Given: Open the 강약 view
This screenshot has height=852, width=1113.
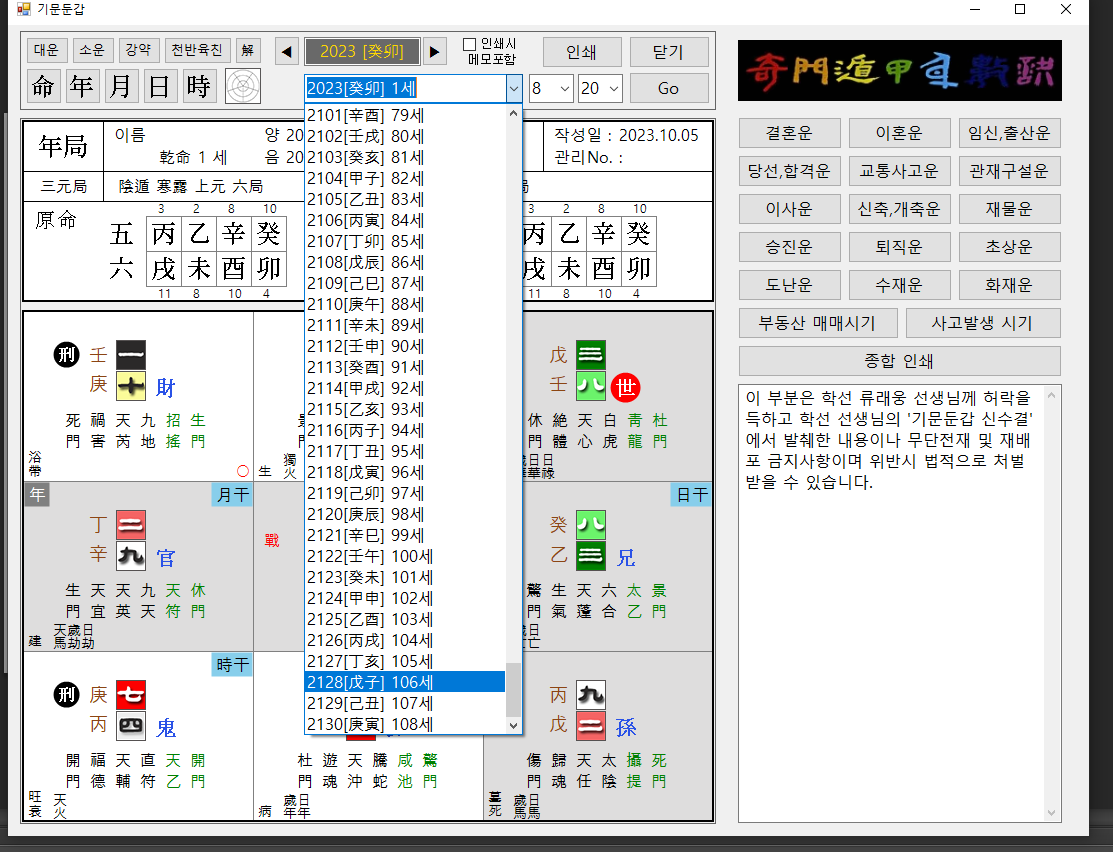Looking at the screenshot, I should tap(138, 50).
